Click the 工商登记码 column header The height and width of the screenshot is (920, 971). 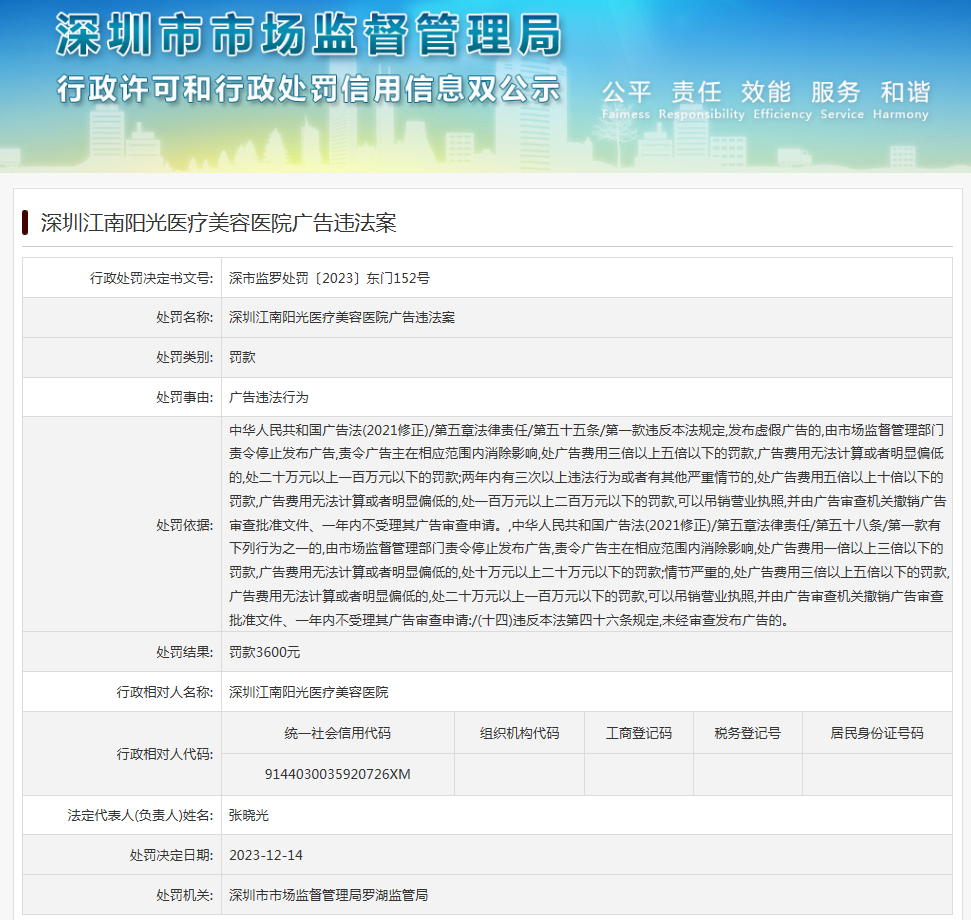coord(639,733)
